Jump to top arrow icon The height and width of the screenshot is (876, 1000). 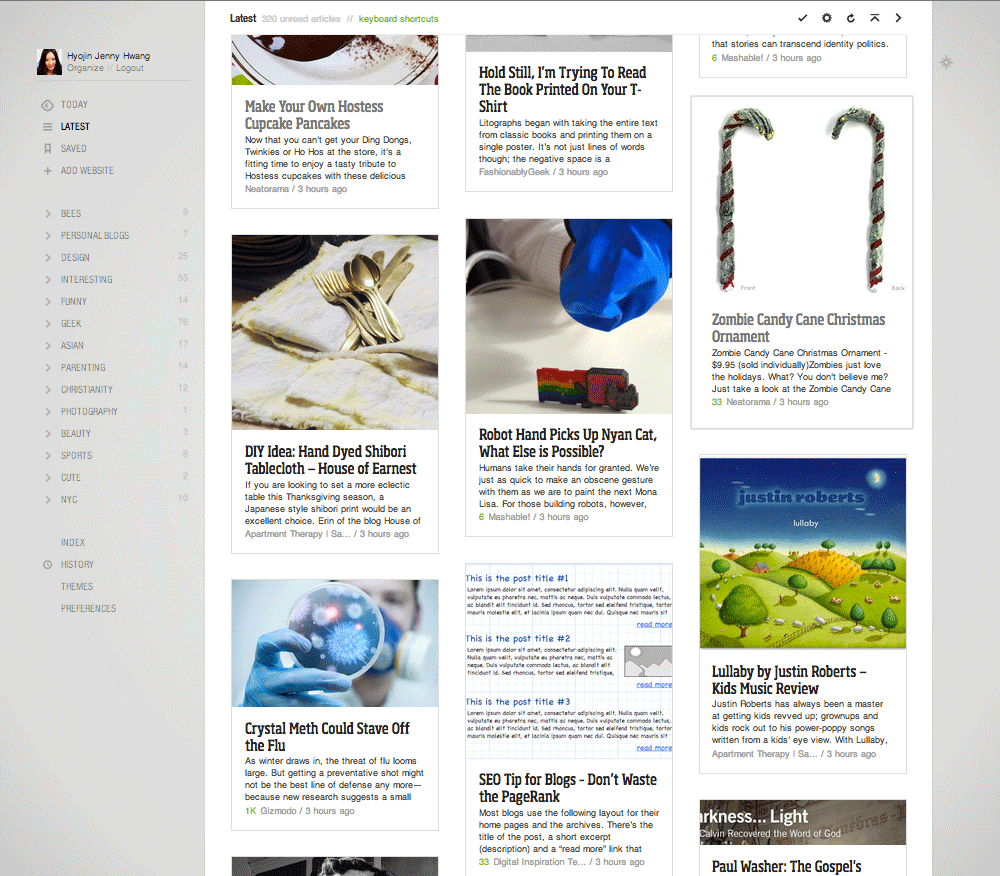click(874, 18)
